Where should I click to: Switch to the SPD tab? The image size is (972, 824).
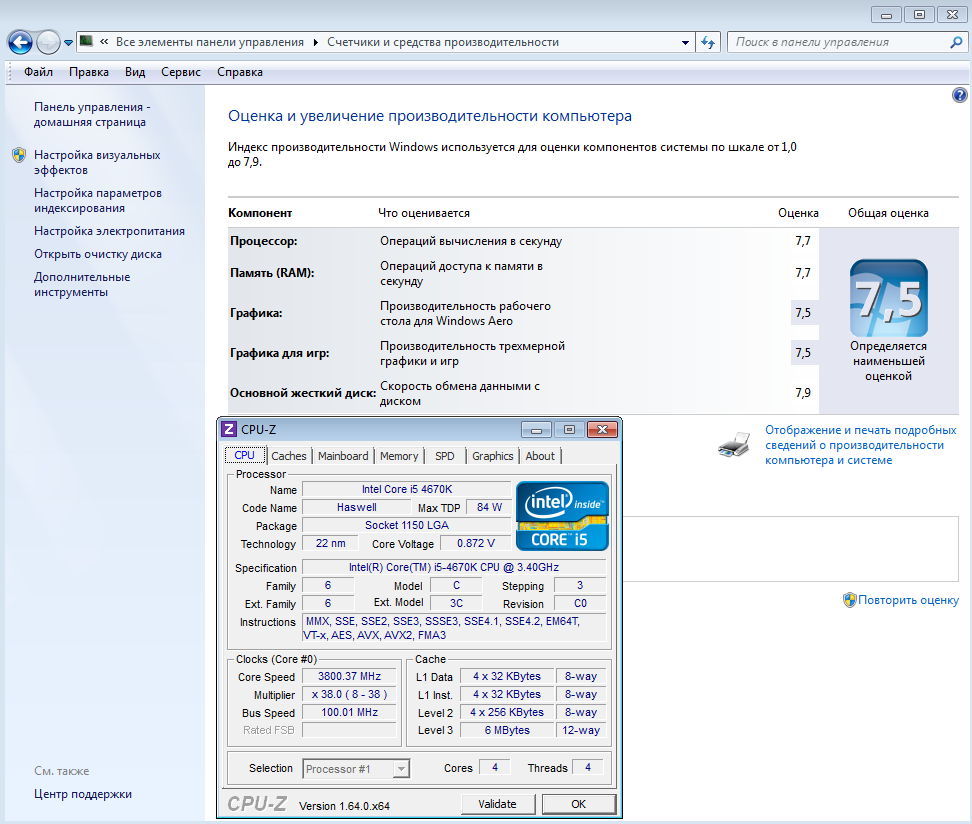coord(444,456)
